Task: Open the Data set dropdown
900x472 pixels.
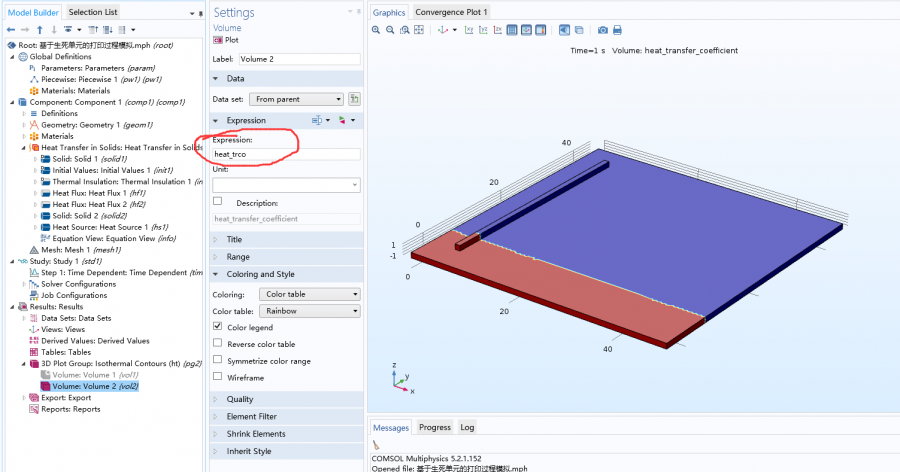Action: (x=296, y=99)
